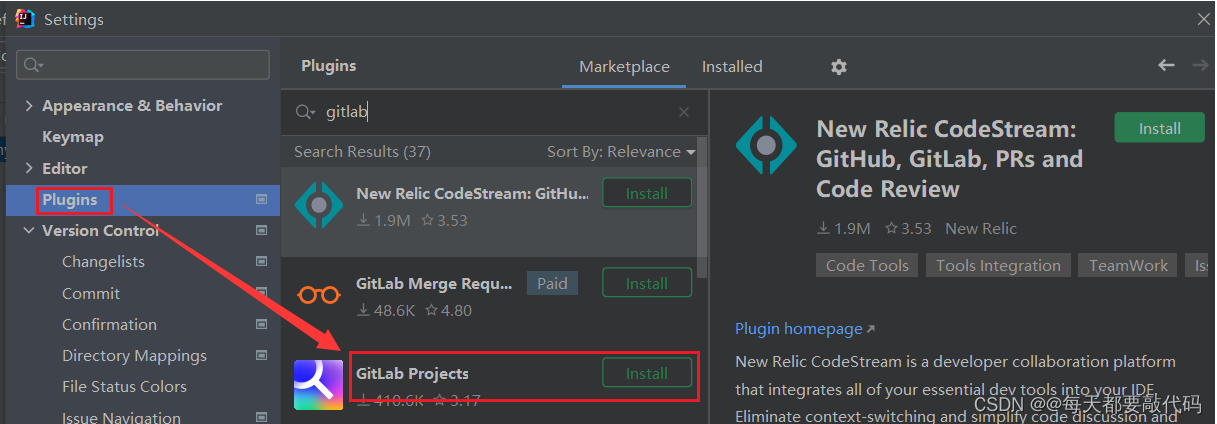Viewport: 1217px width, 424px height.
Task: Select the GitLab Merge Requ... result title
Action: [x=434, y=284]
